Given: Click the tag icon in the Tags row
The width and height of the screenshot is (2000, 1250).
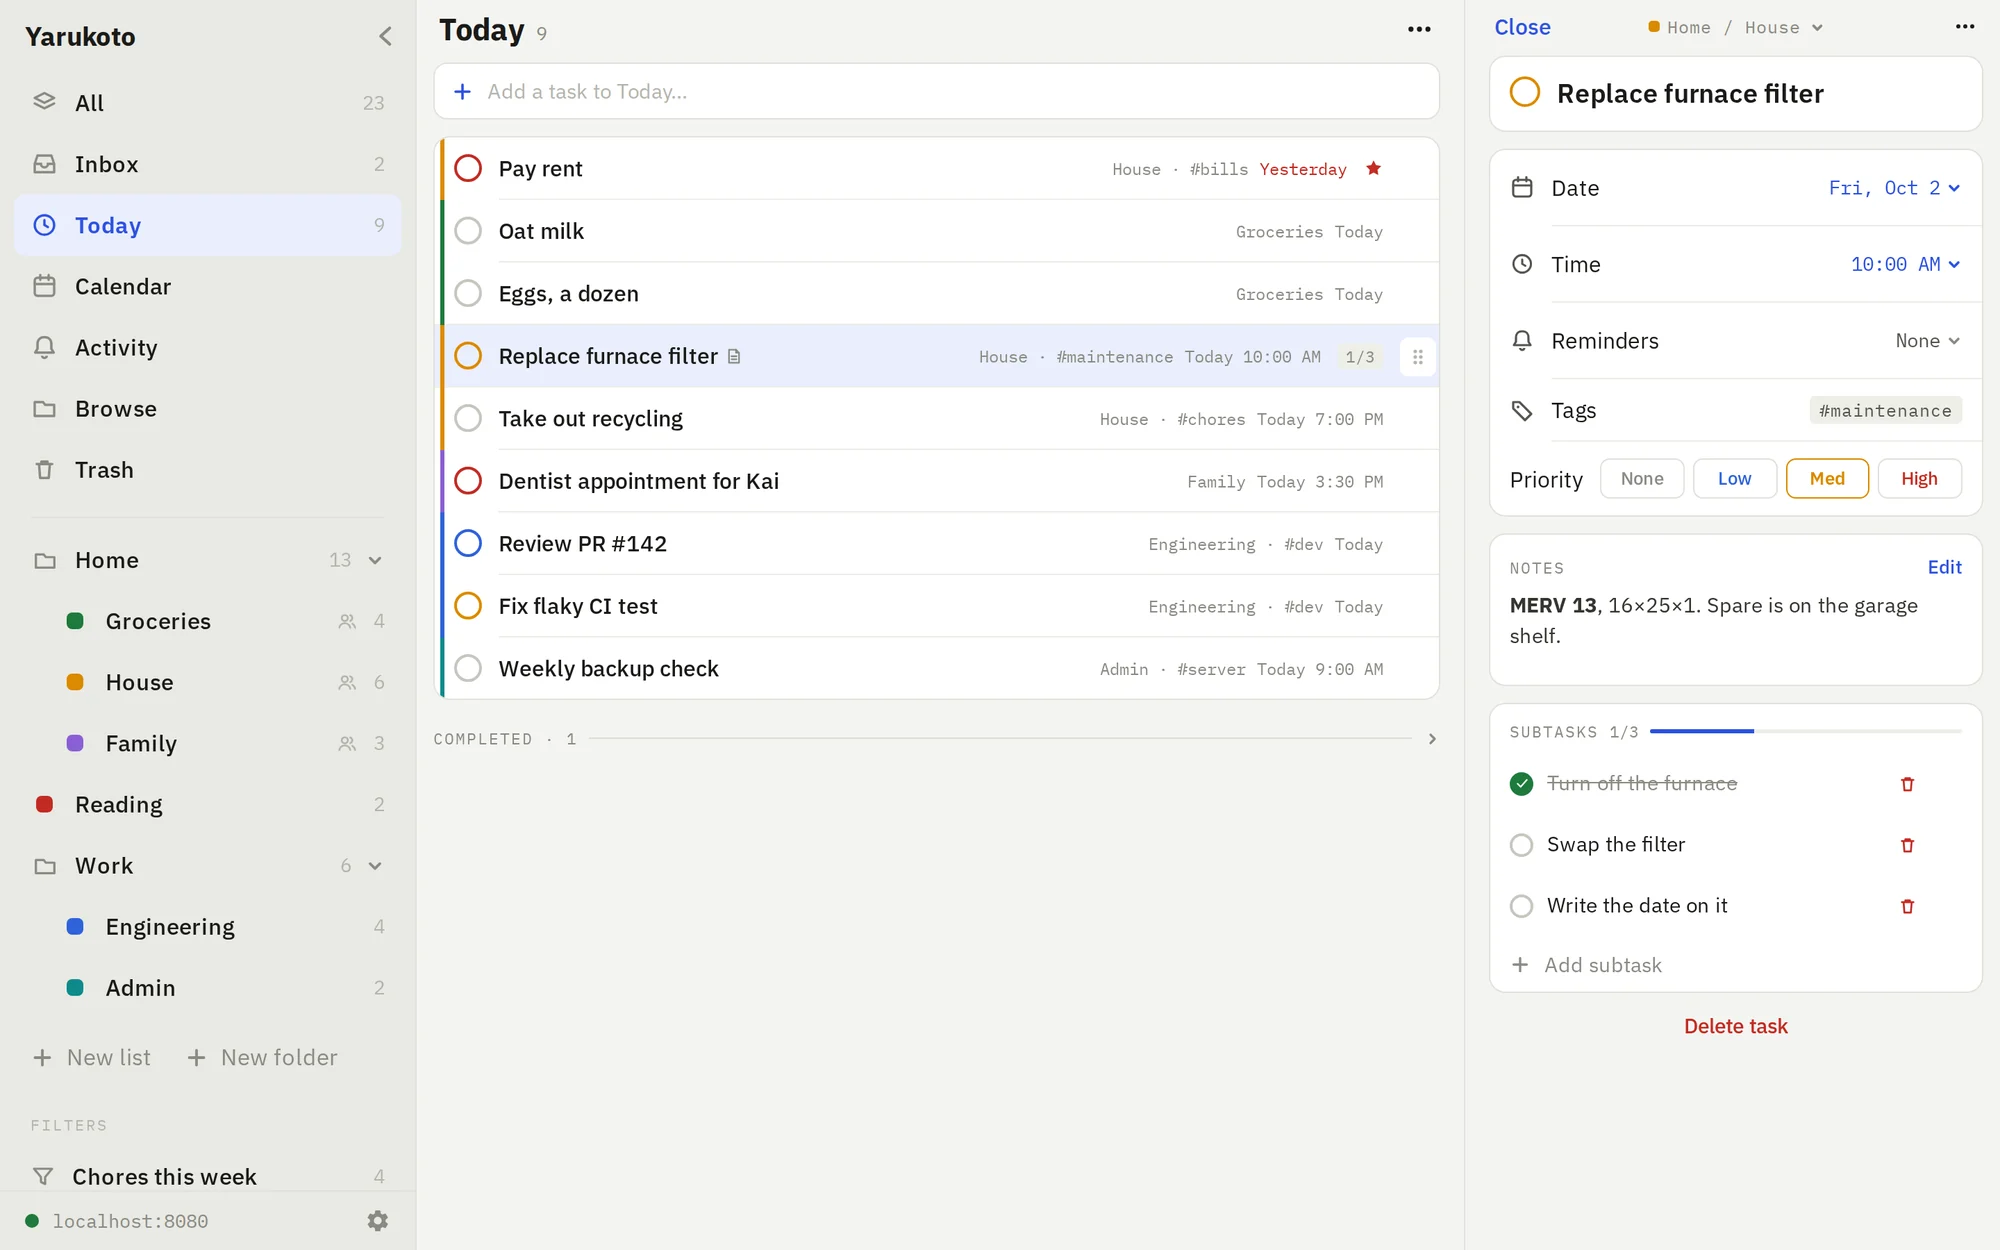Looking at the screenshot, I should 1522,411.
